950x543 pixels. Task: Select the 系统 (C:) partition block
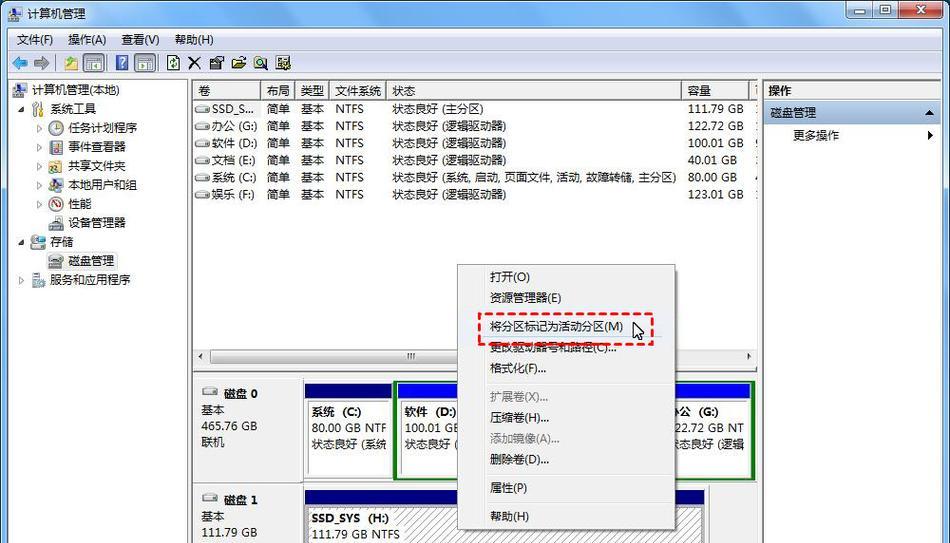point(348,430)
